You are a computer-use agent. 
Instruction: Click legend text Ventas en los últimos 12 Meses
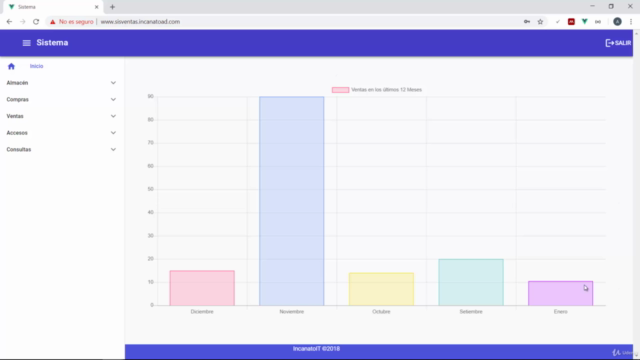coord(387,90)
